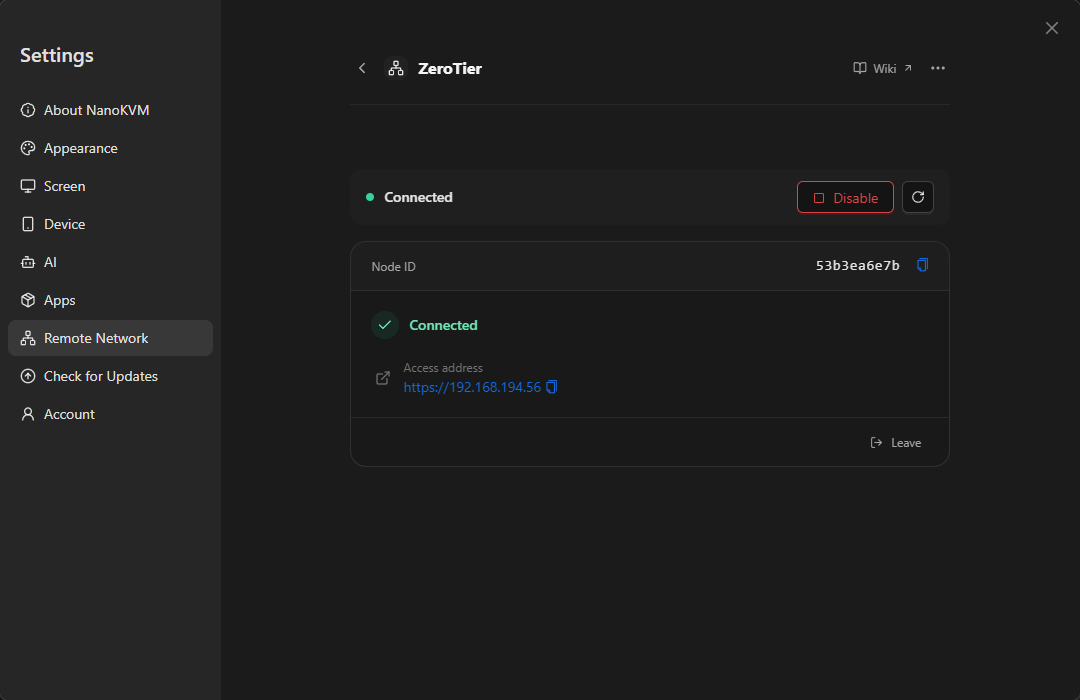Copy the access address to clipboard
The image size is (1080, 700).
pos(552,387)
